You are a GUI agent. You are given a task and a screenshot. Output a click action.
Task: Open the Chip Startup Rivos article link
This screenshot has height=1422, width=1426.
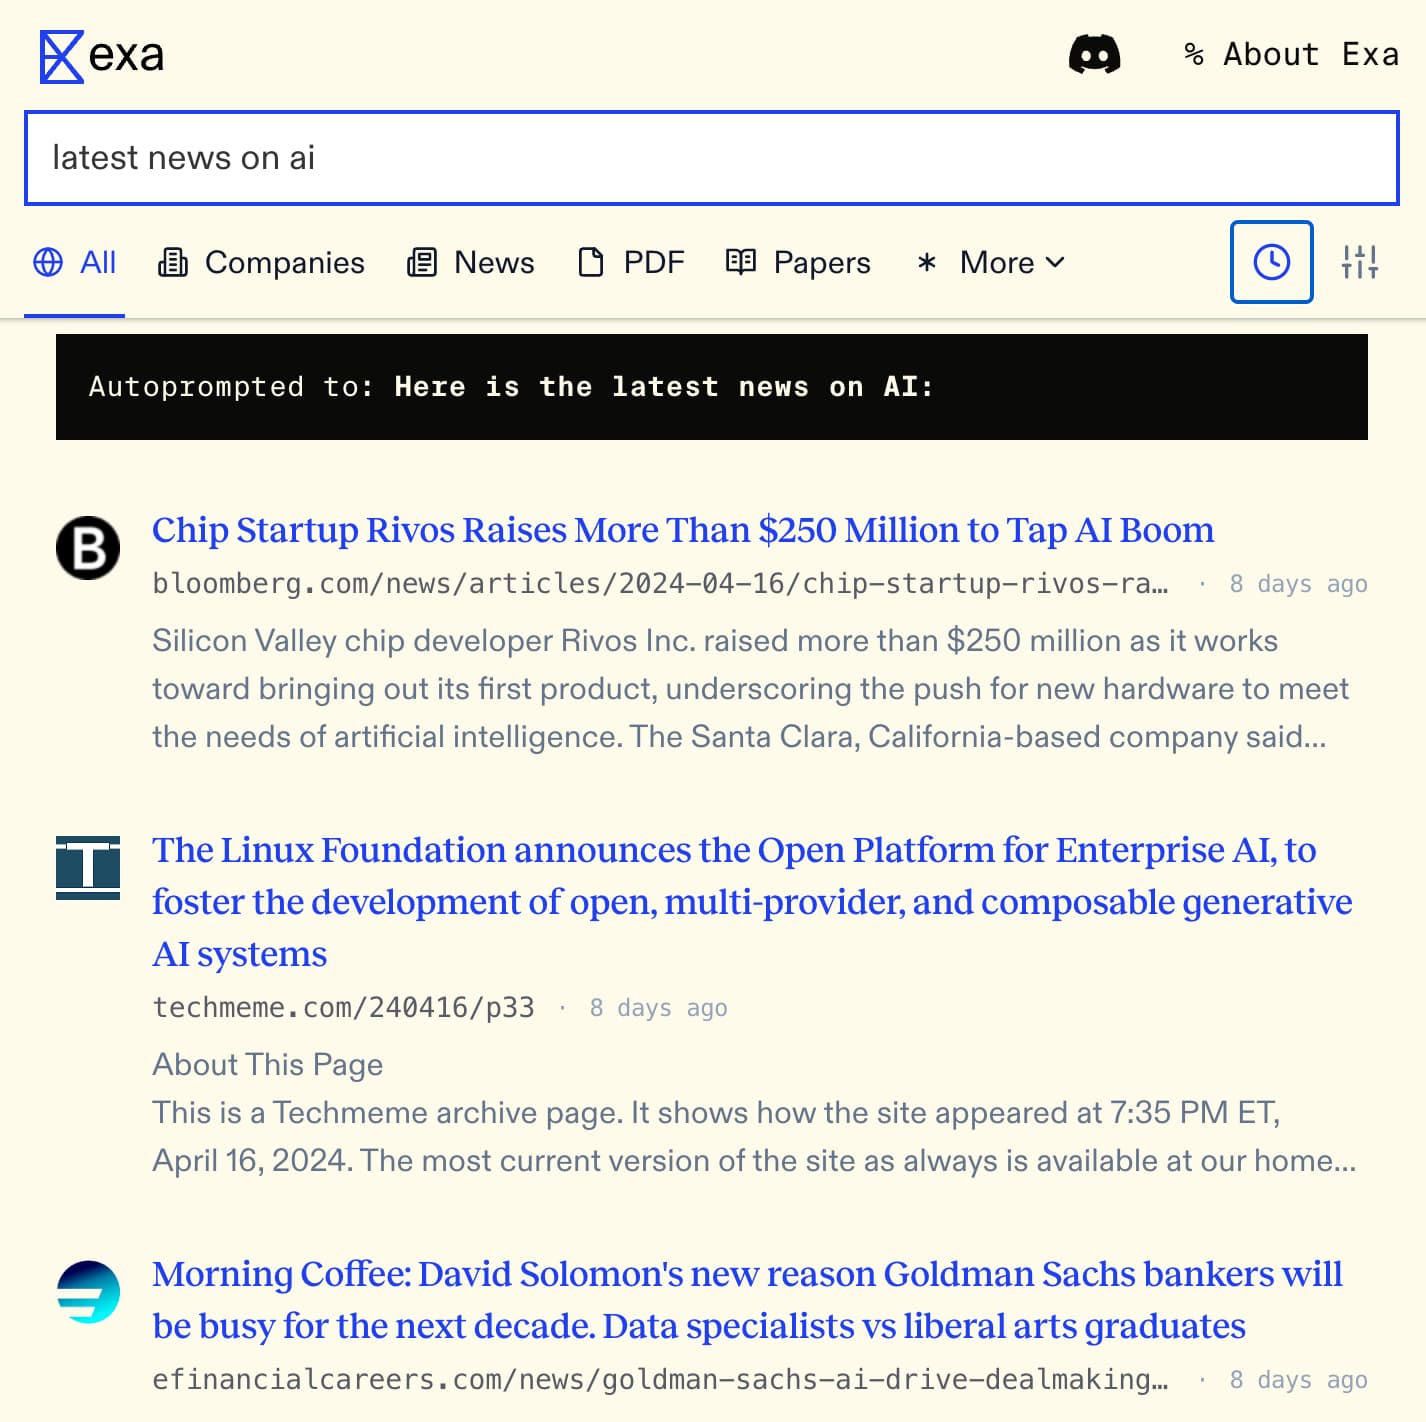683,530
